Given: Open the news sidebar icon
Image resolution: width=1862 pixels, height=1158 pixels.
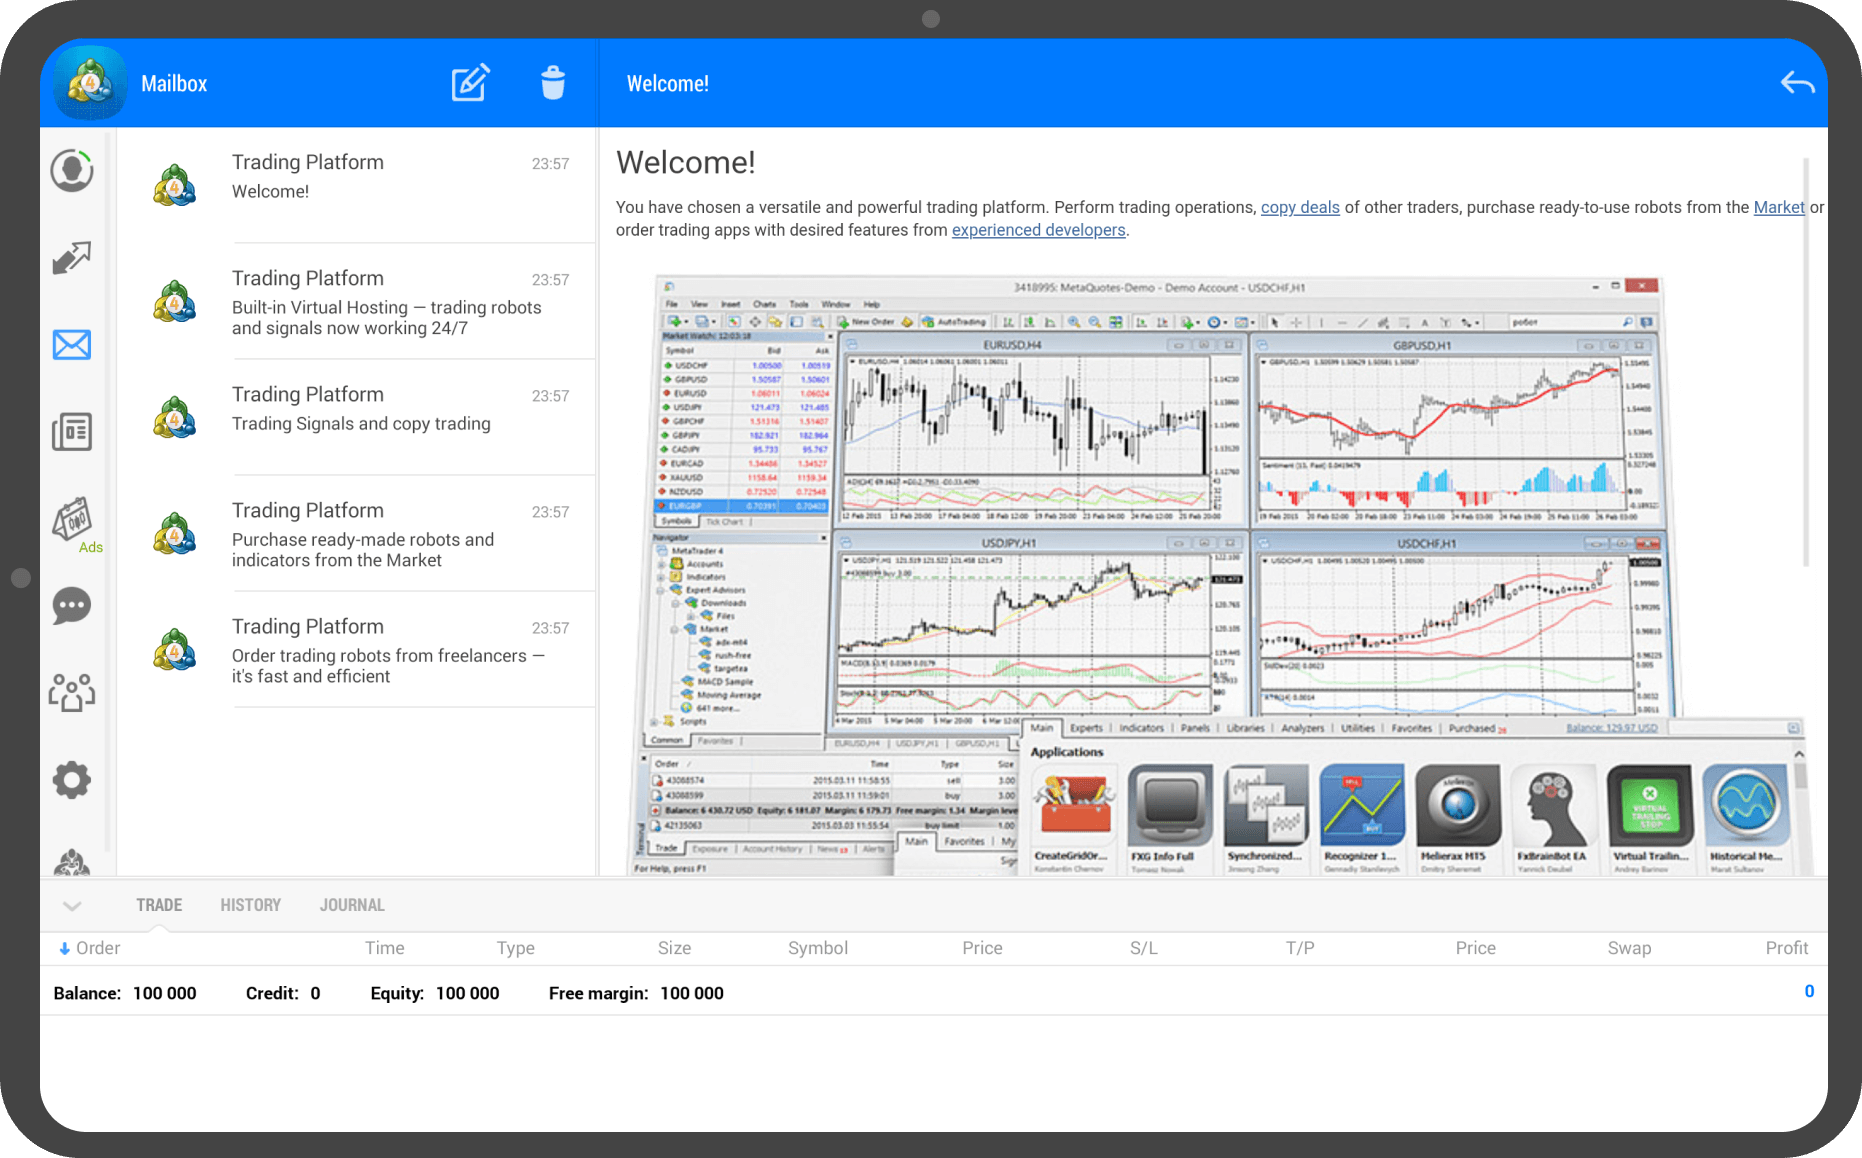Looking at the screenshot, I should point(72,432).
